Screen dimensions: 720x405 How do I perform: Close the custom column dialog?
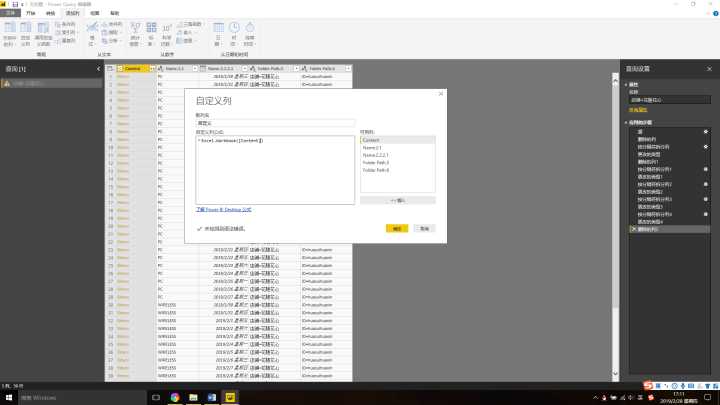[441, 93]
